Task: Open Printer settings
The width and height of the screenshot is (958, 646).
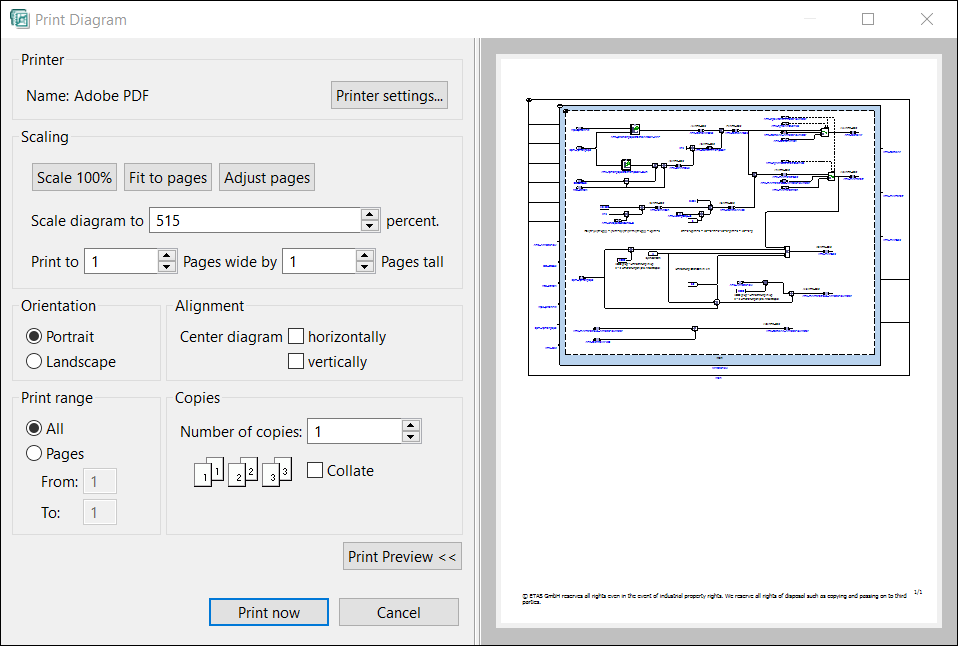Action: (x=389, y=94)
